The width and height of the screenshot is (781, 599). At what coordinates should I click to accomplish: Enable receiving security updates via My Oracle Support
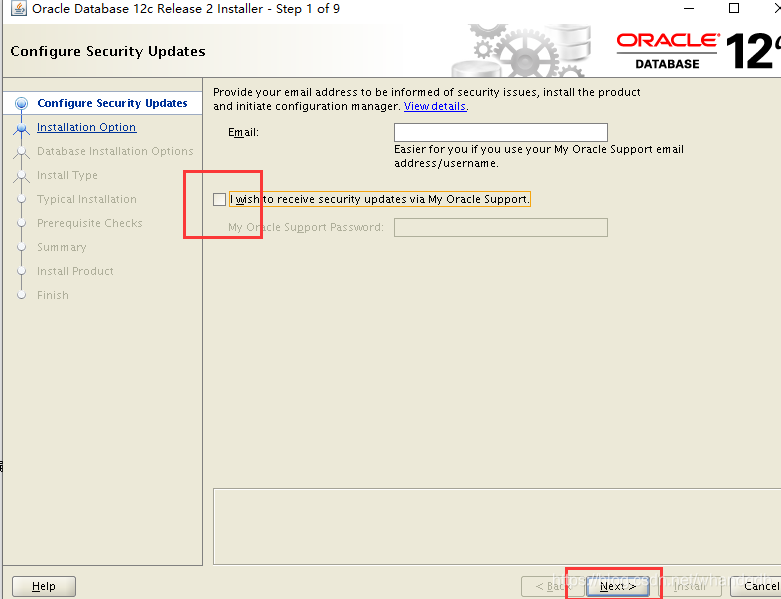219,199
